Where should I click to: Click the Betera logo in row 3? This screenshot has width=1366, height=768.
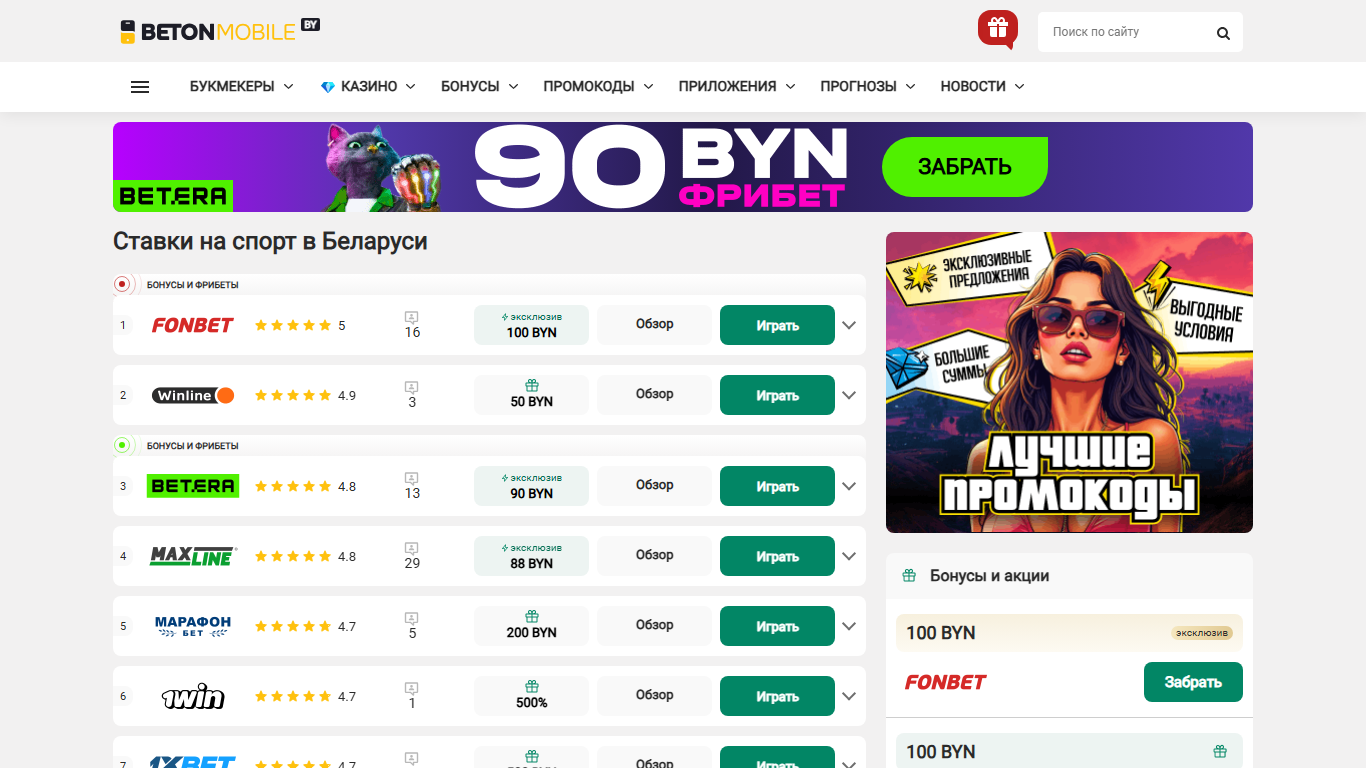pyautogui.click(x=193, y=486)
